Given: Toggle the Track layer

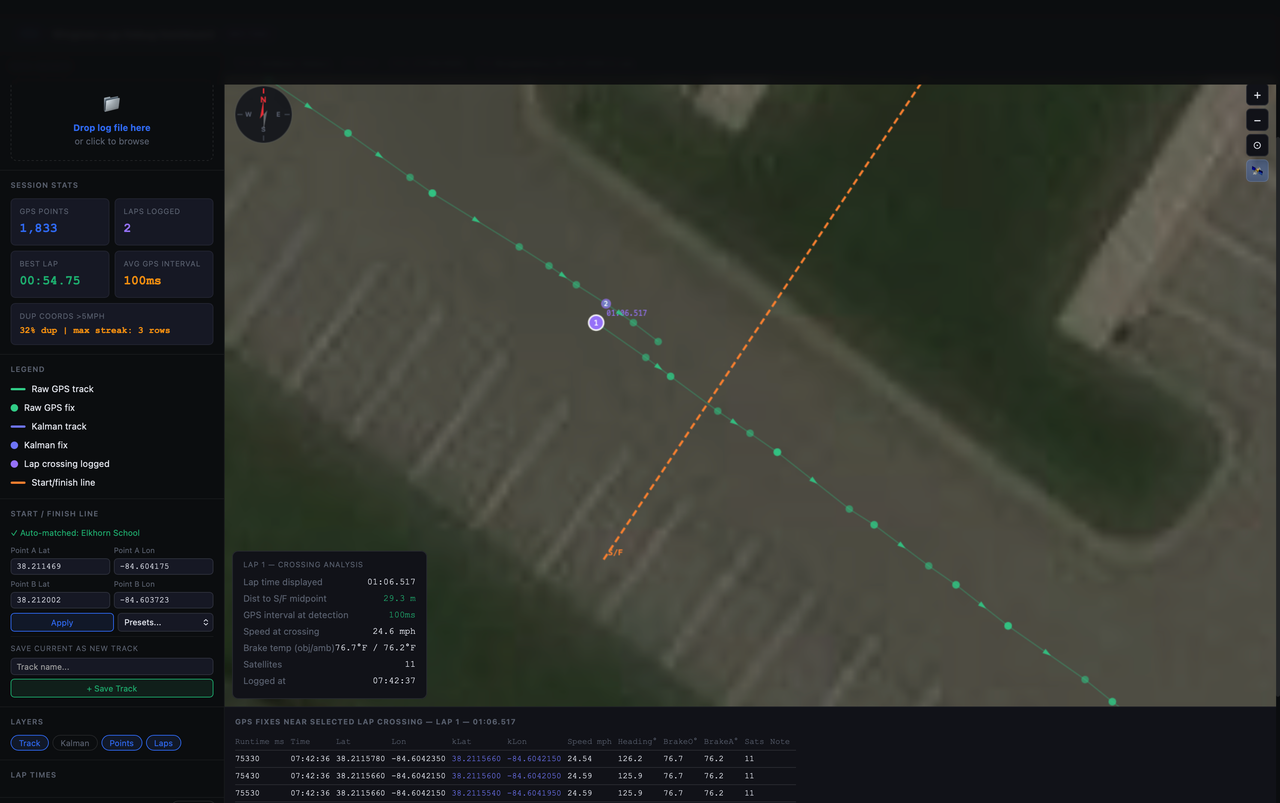Looking at the screenshot, I should [x=30, y=743].
